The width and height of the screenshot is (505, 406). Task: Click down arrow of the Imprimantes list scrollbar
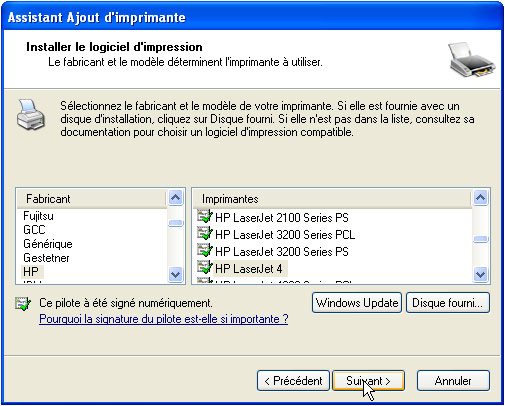coord(480,275)
